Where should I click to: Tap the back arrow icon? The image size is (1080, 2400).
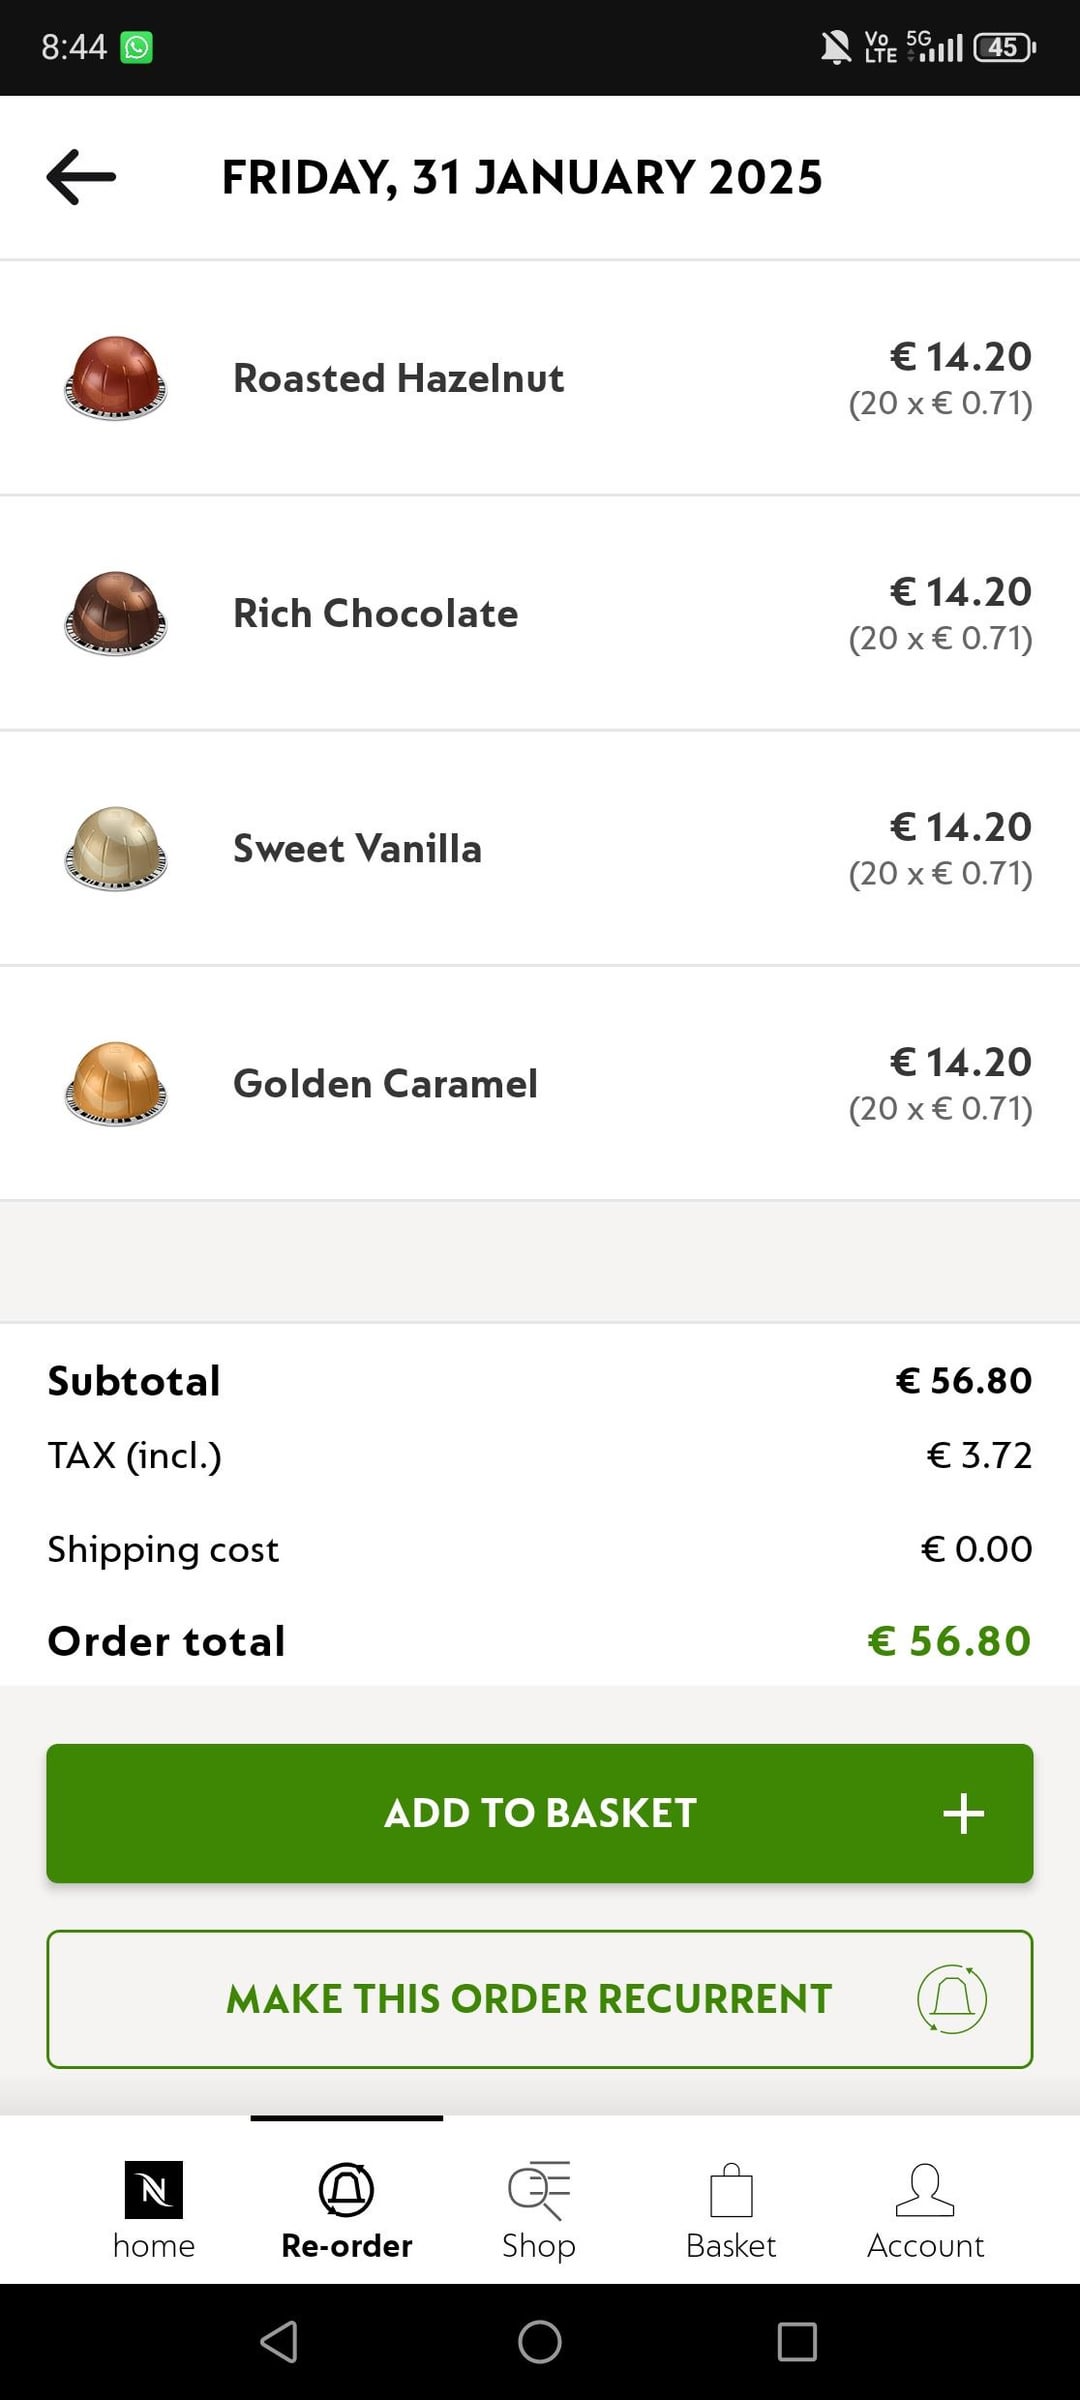click(x=81, y=177)
